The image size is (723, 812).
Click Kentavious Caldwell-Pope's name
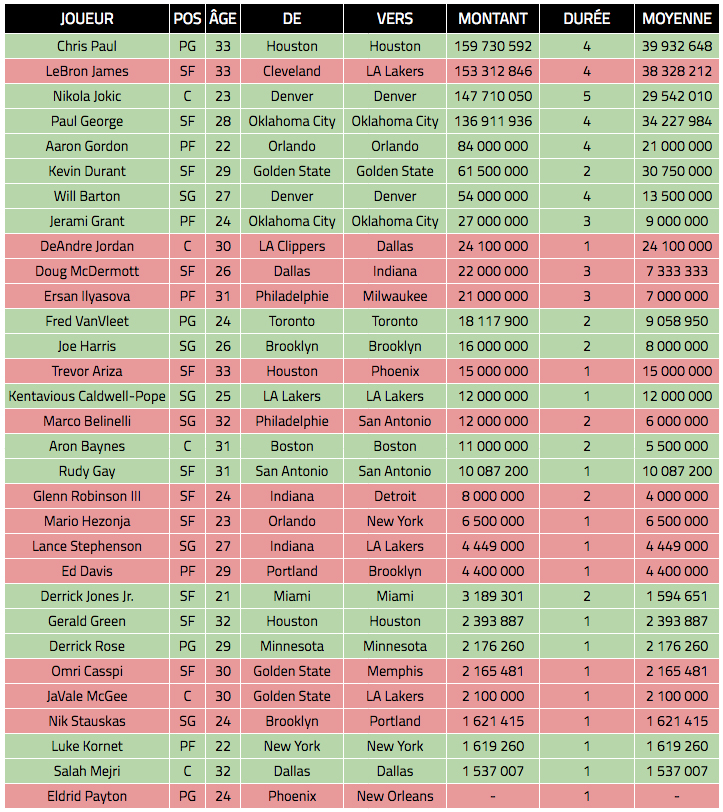tap(87, 396)
